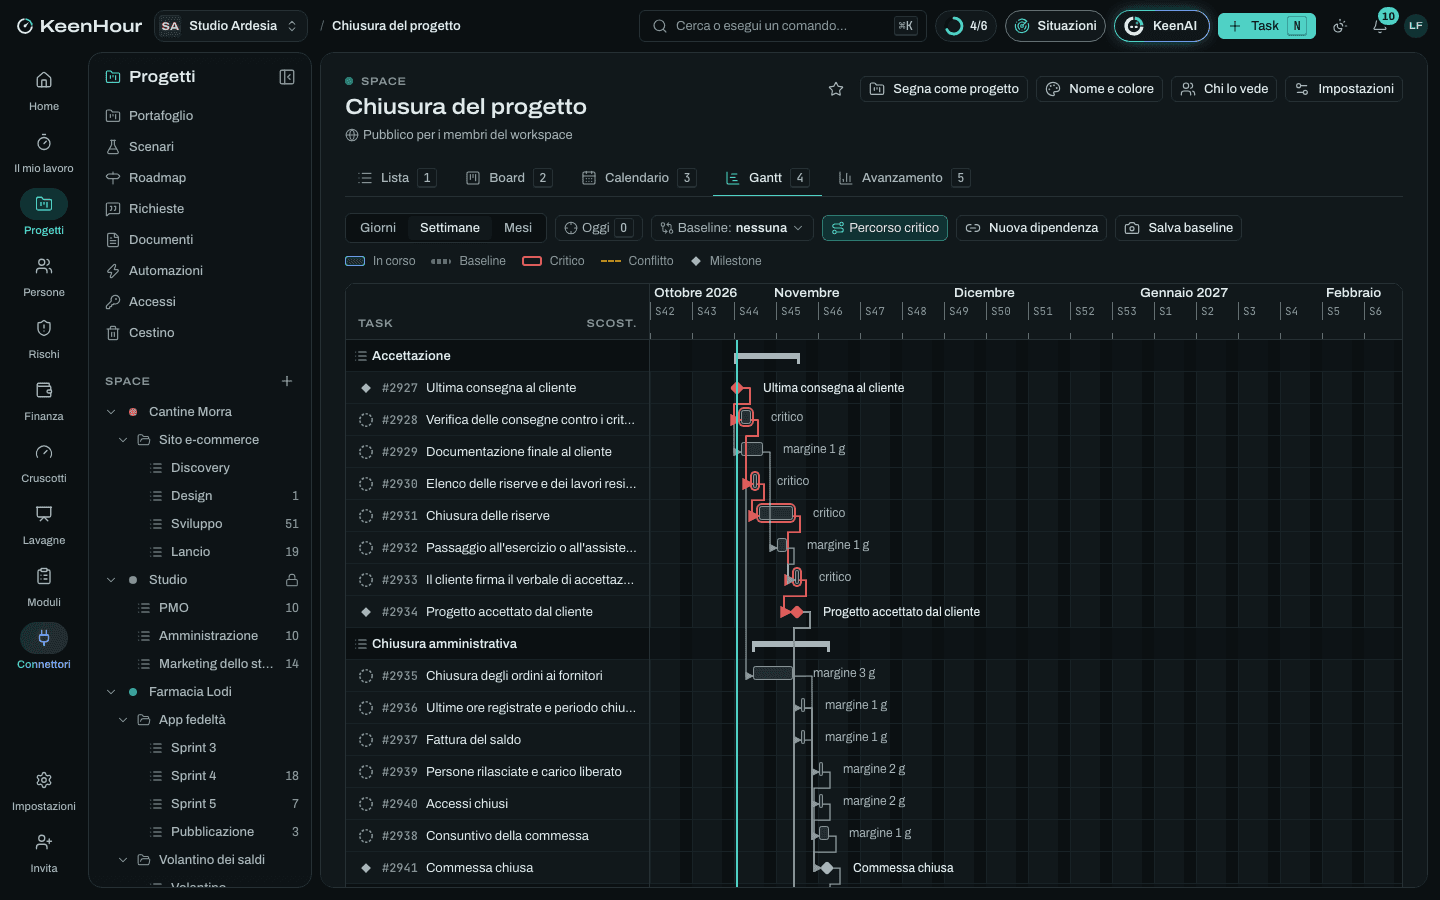
Task: Open Connettori integrations
Action: pos(44,648)
